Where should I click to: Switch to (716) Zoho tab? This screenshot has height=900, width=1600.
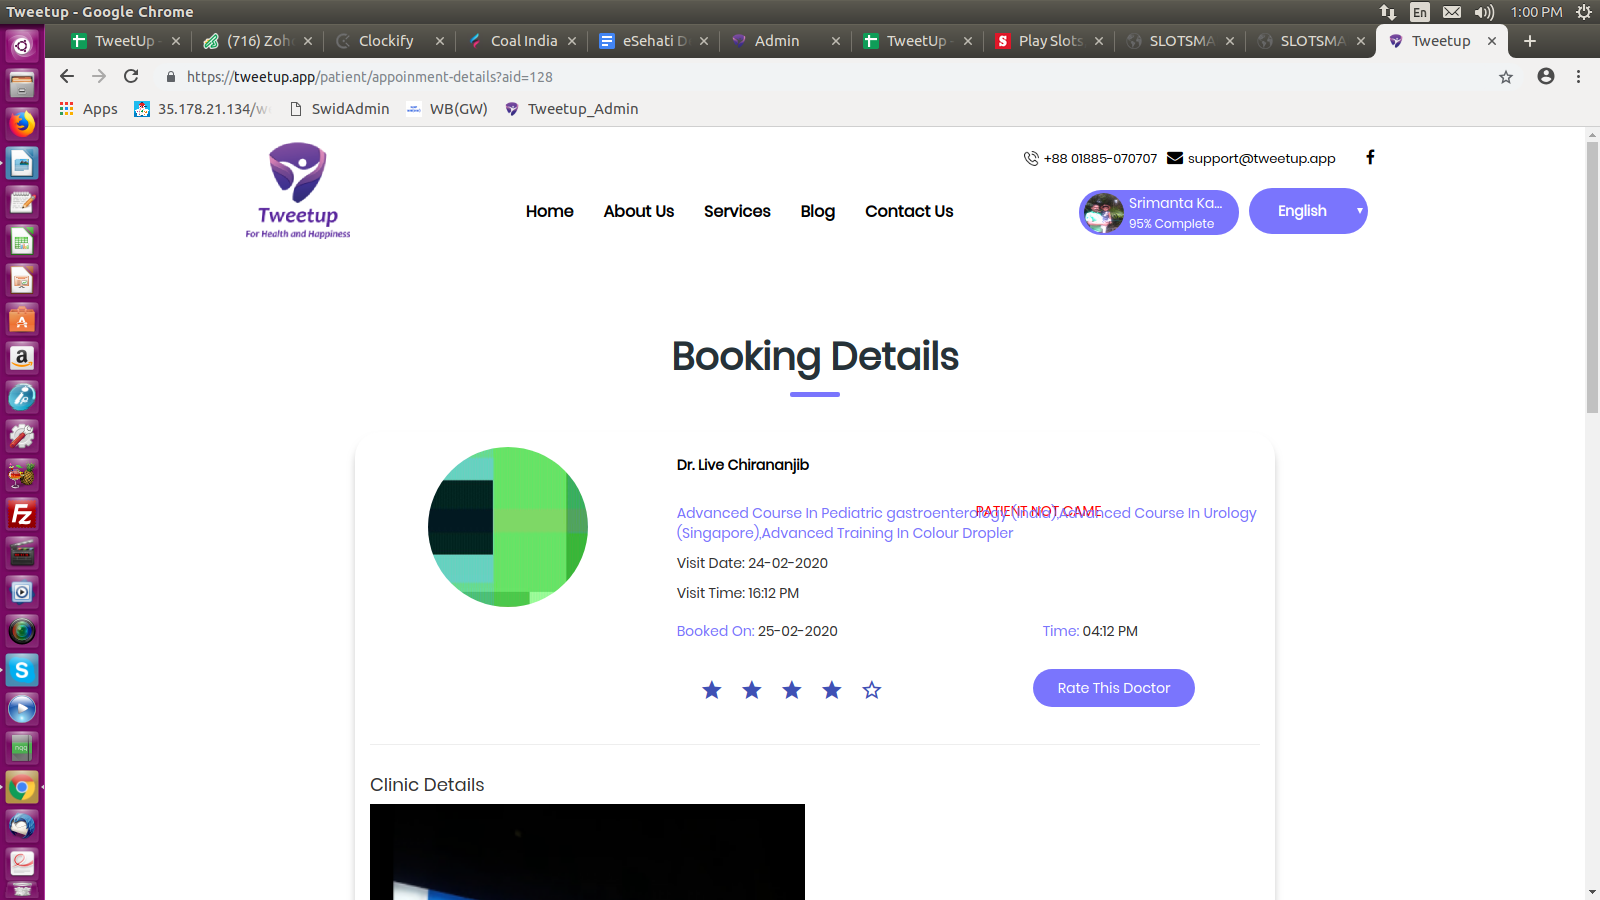coord(258,41)
